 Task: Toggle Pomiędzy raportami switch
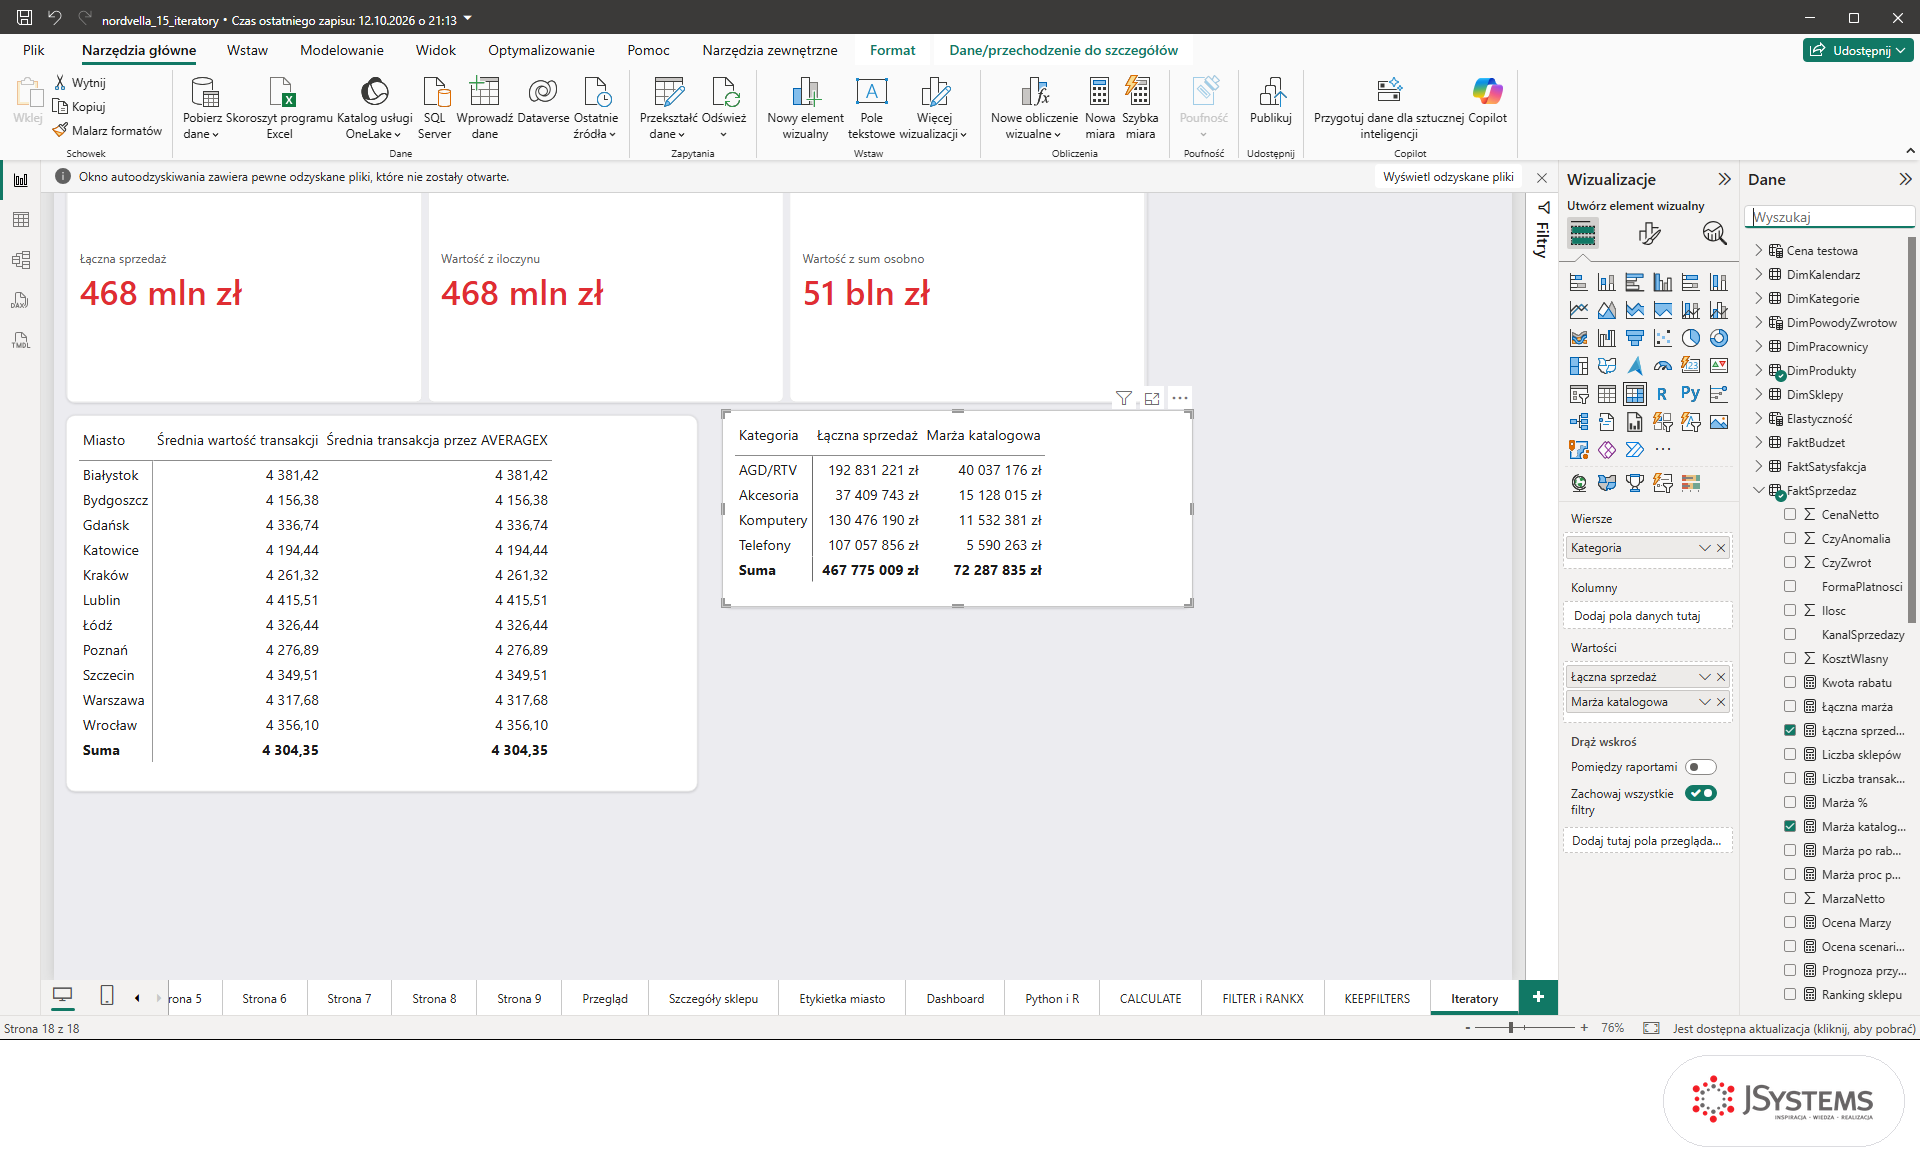[x=1700, y=767]
